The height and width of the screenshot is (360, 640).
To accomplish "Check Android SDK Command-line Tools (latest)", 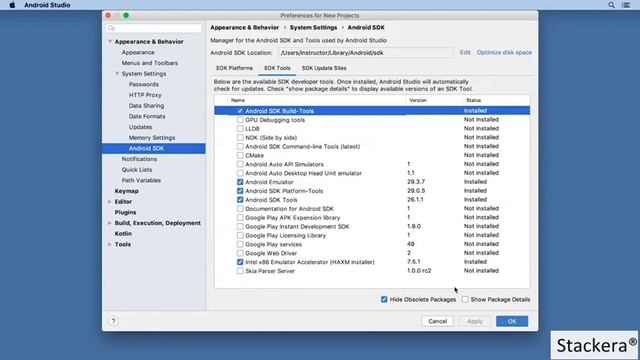I will 240,147.
